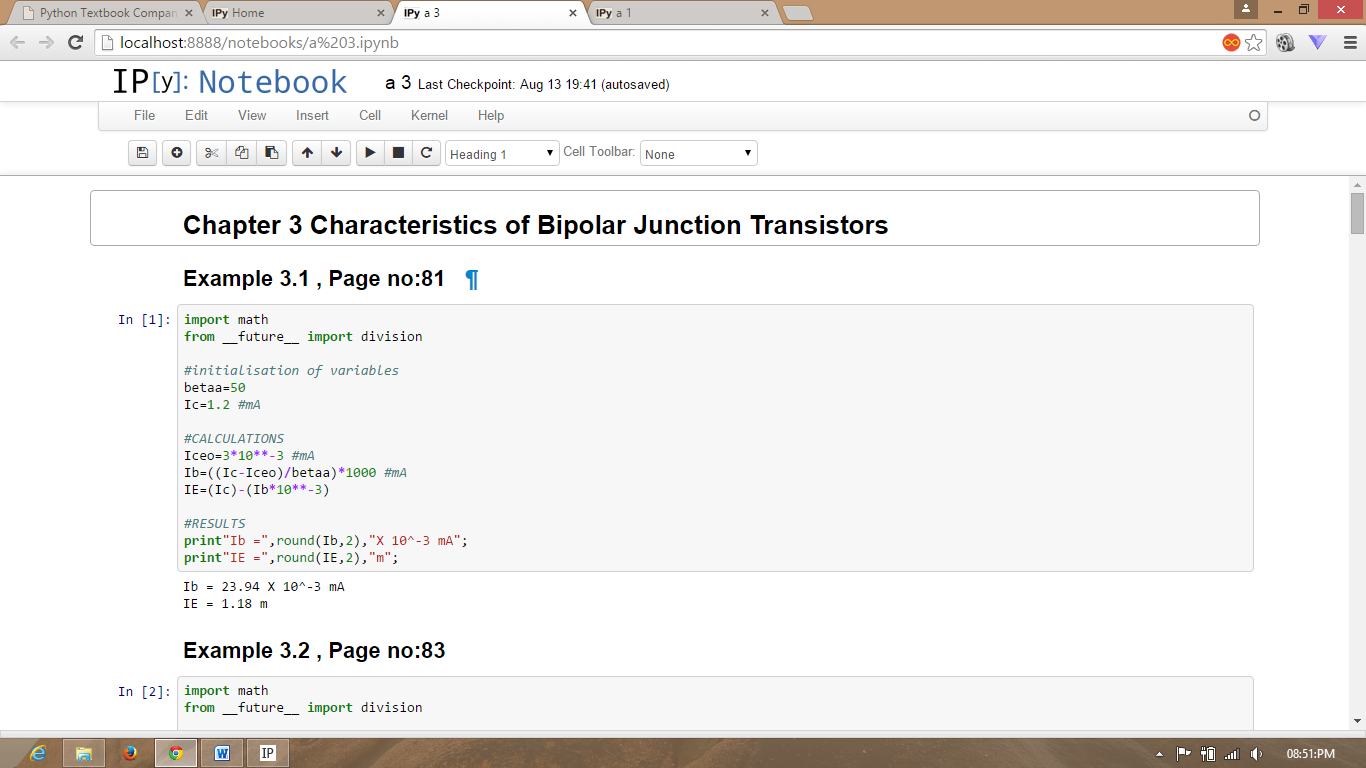Move the cell up with the up arrow
The image size is (1366, 768).
pos(307,153)
